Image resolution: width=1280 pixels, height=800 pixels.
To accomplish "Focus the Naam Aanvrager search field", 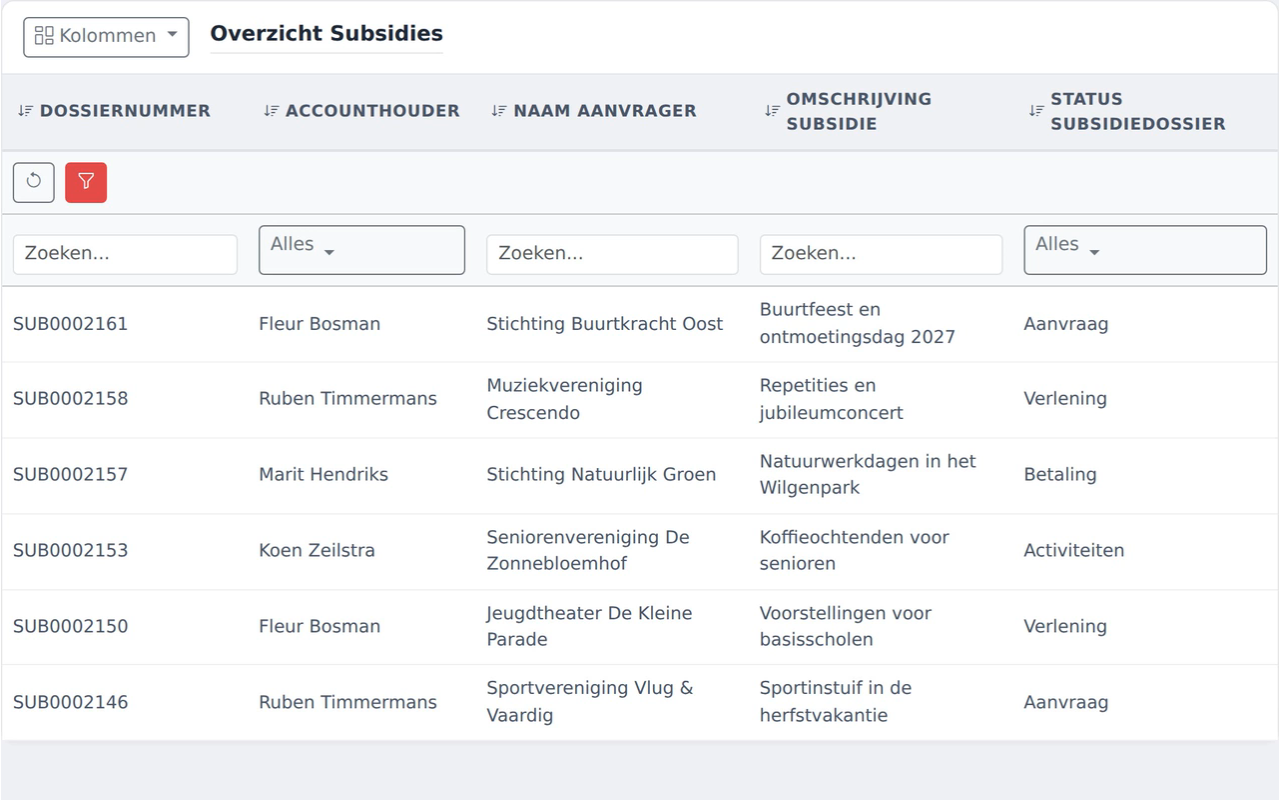I will click(612, 254).
